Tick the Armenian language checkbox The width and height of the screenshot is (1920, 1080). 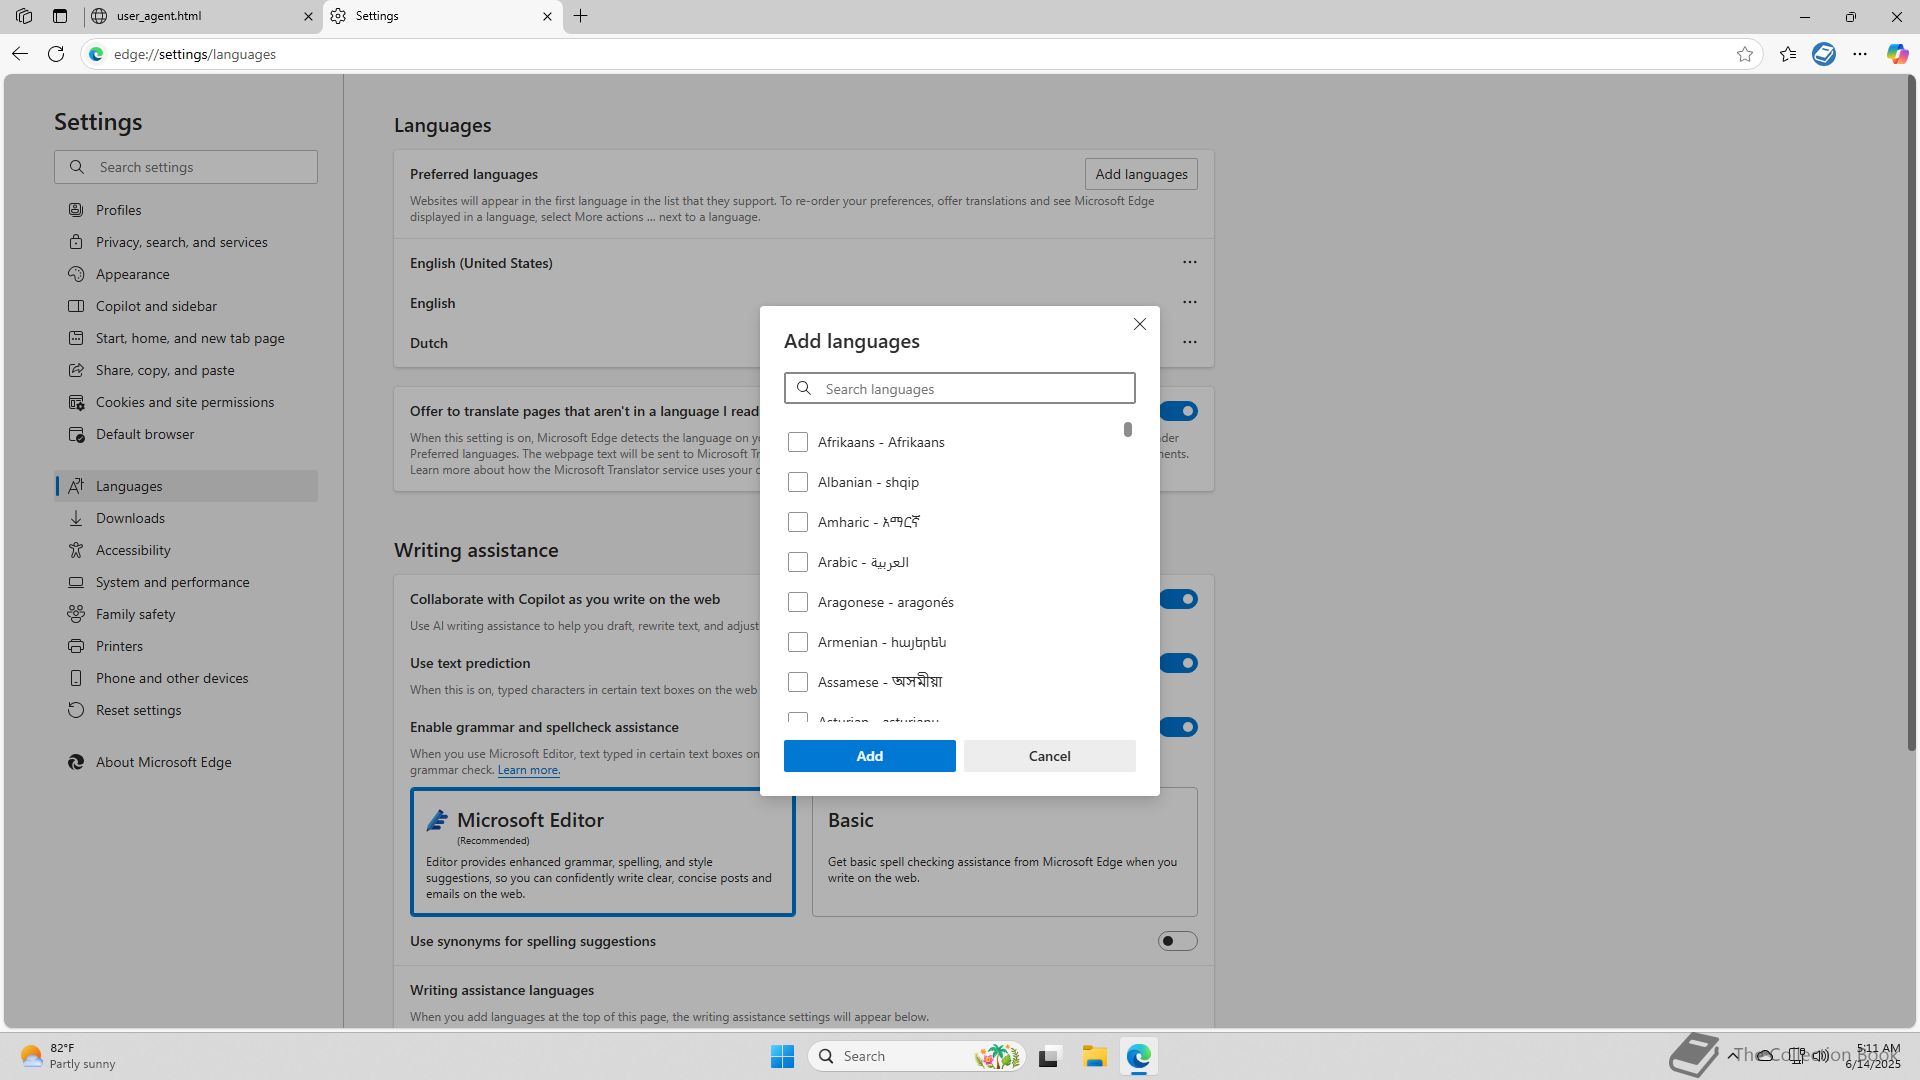point(797,642)
